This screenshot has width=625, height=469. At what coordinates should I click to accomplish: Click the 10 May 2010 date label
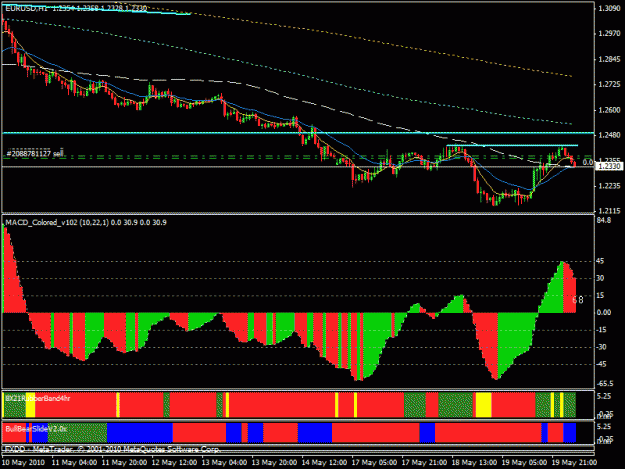pyautogui.click(x=23, y=463)
